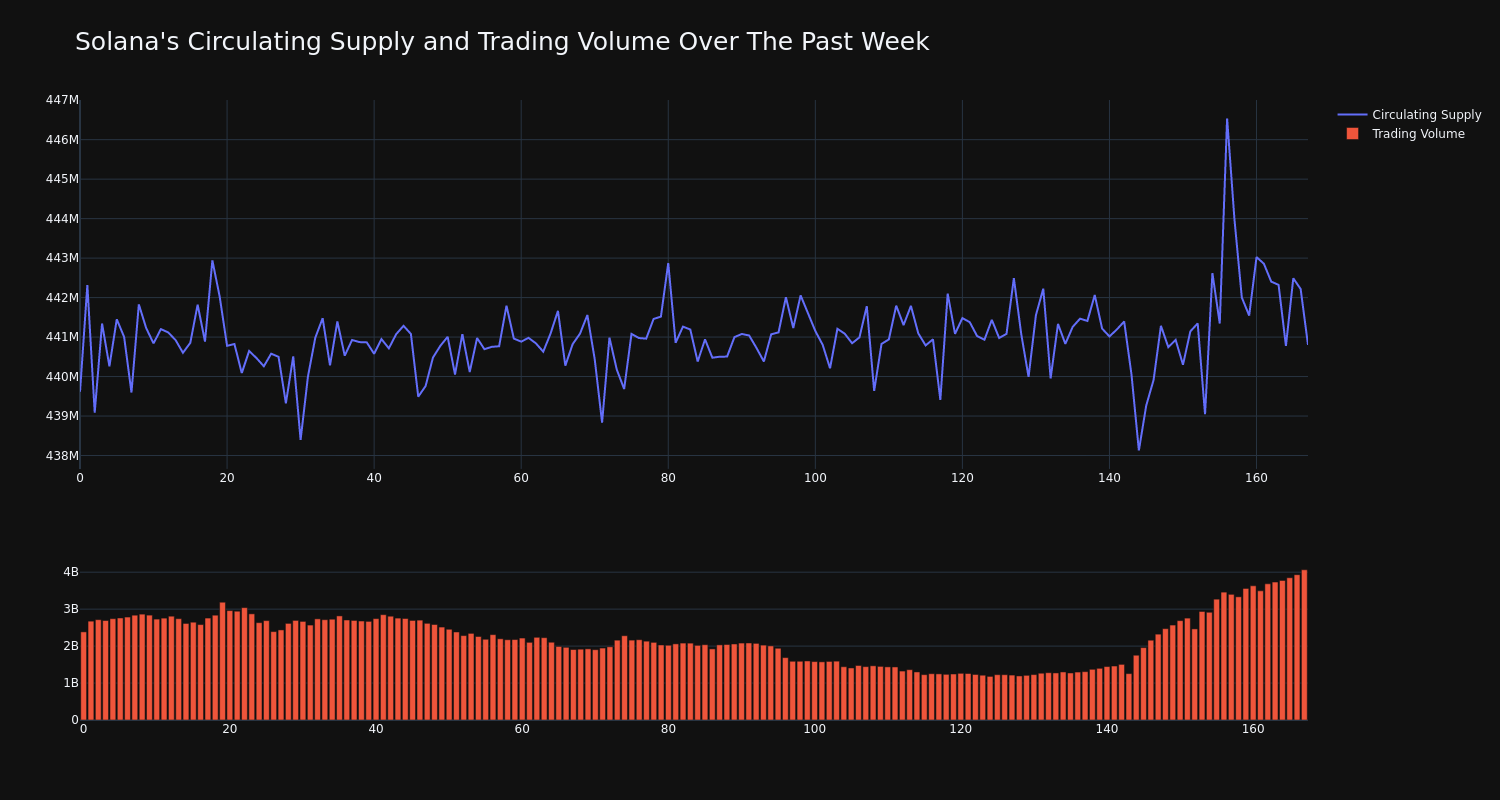This screenshot has height=800, width=1500.
Task: Click the 443M y-axis label
Action: tap(62, 258)
